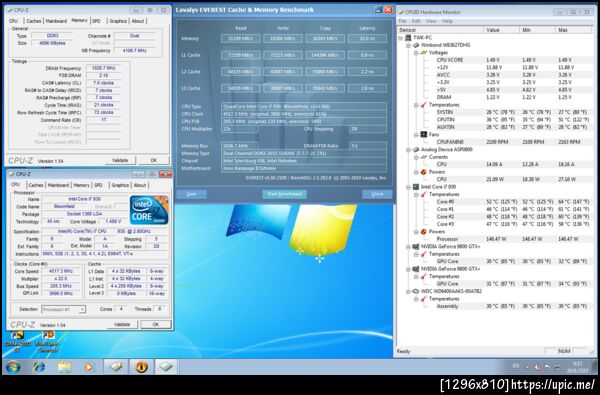The width and height of the screenshot is (600, 395).
Task: Collapse the WDC WD6400AAKS node
Action: tap(408, 291)
